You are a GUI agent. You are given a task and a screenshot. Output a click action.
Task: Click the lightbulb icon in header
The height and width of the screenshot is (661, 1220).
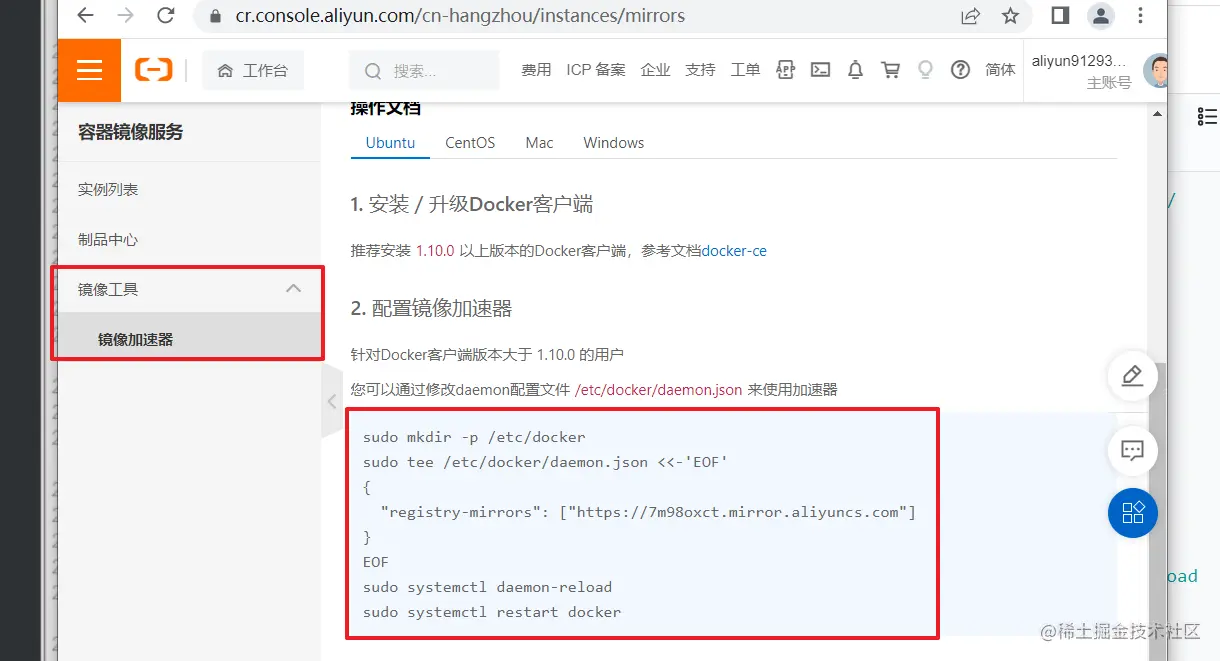(x=925, y=70)
